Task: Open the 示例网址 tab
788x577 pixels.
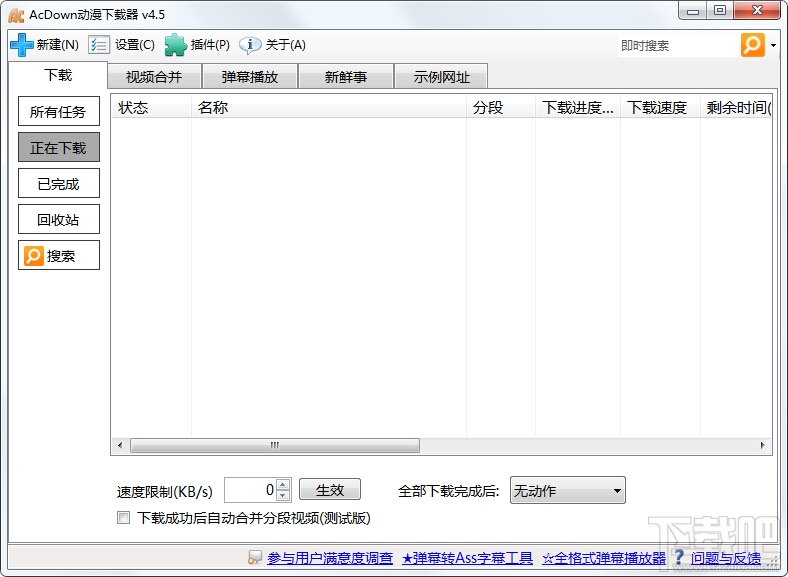Action: tap(441, 77)
